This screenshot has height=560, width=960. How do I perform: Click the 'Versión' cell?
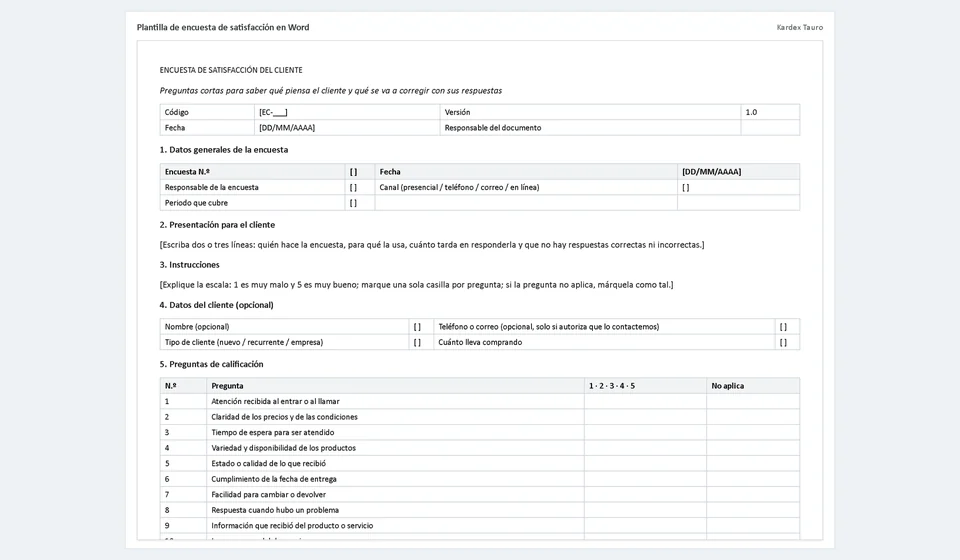(590, 112)
